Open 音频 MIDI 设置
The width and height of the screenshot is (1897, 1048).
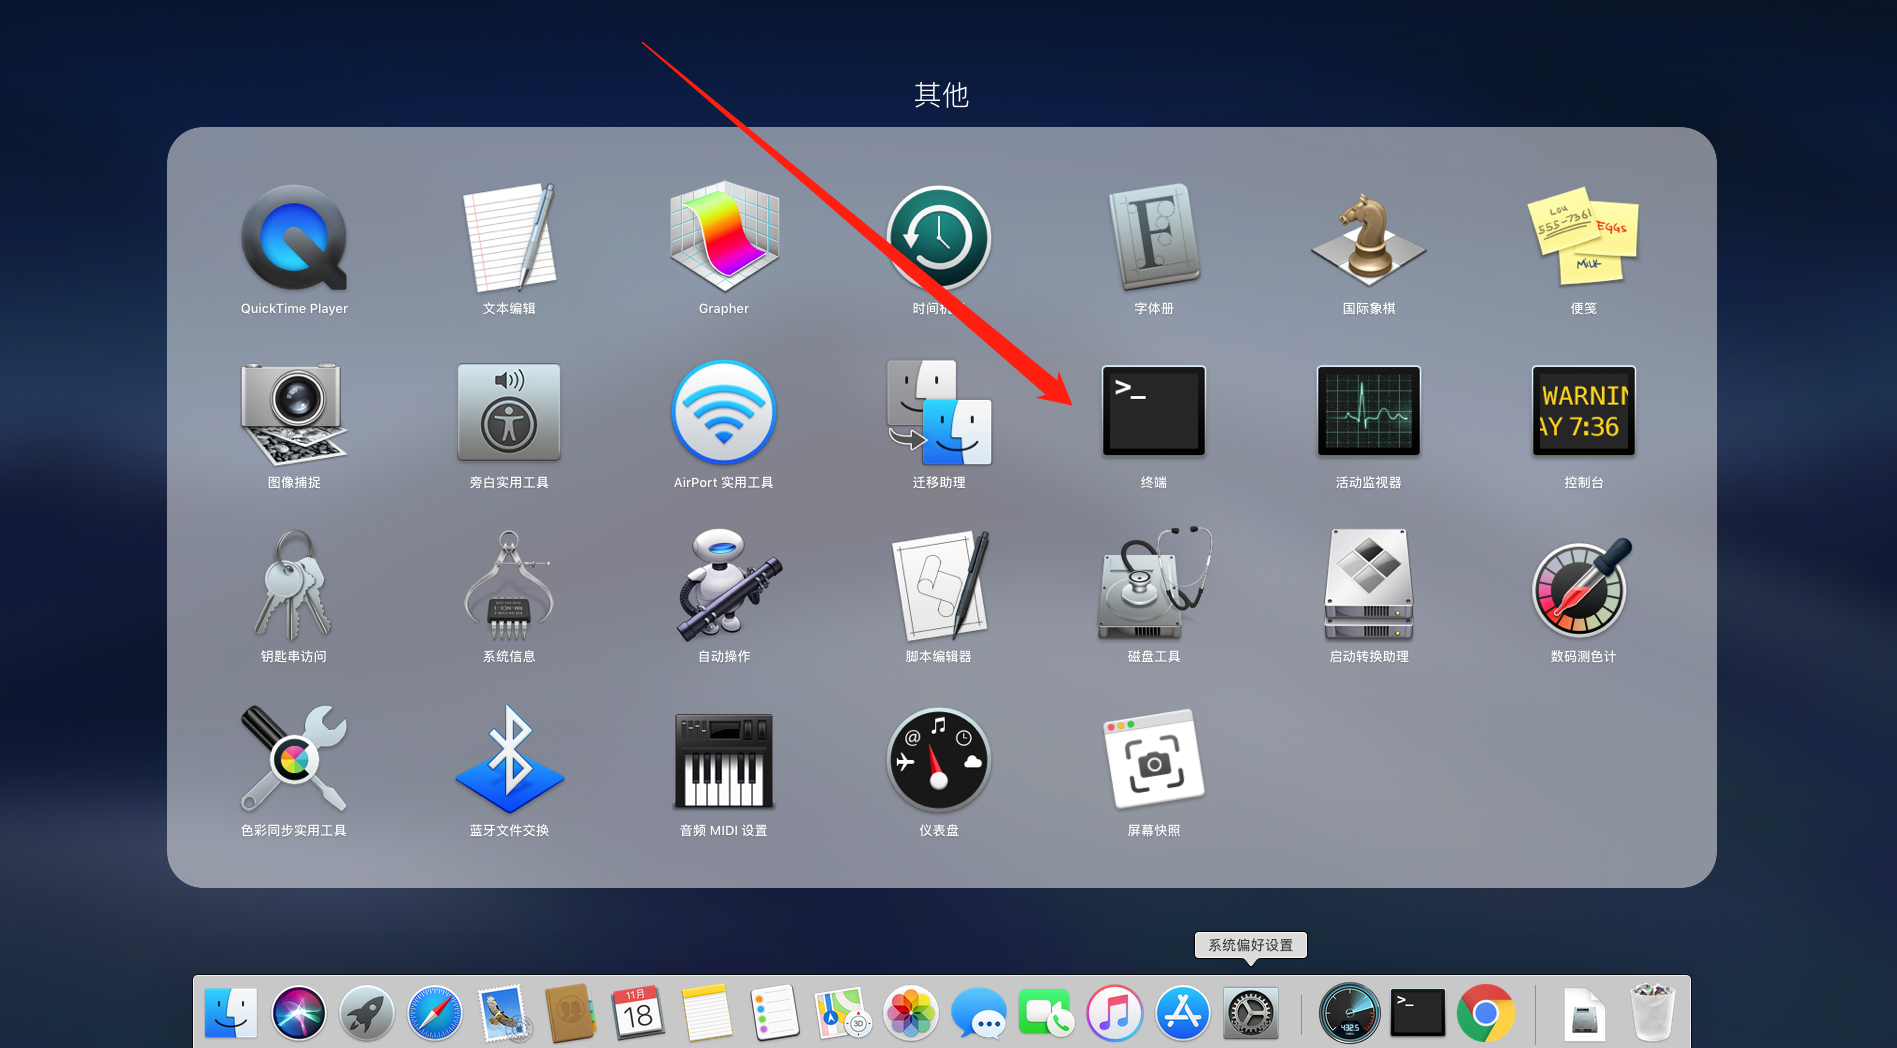pyautogui.click(x=724, y=760)
